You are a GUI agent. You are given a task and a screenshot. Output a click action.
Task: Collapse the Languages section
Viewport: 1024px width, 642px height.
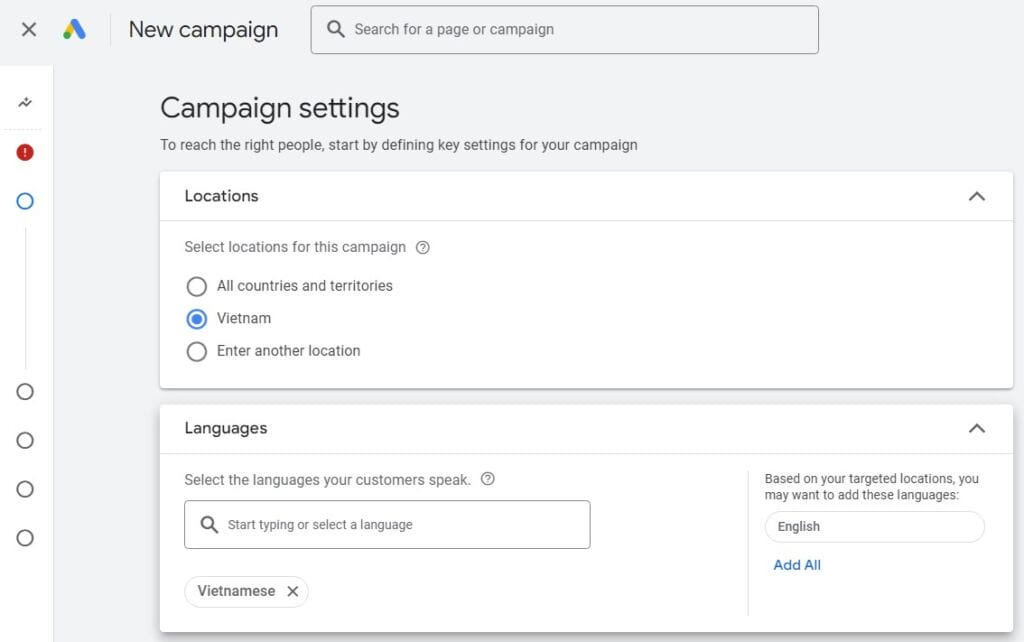(977, 428)
